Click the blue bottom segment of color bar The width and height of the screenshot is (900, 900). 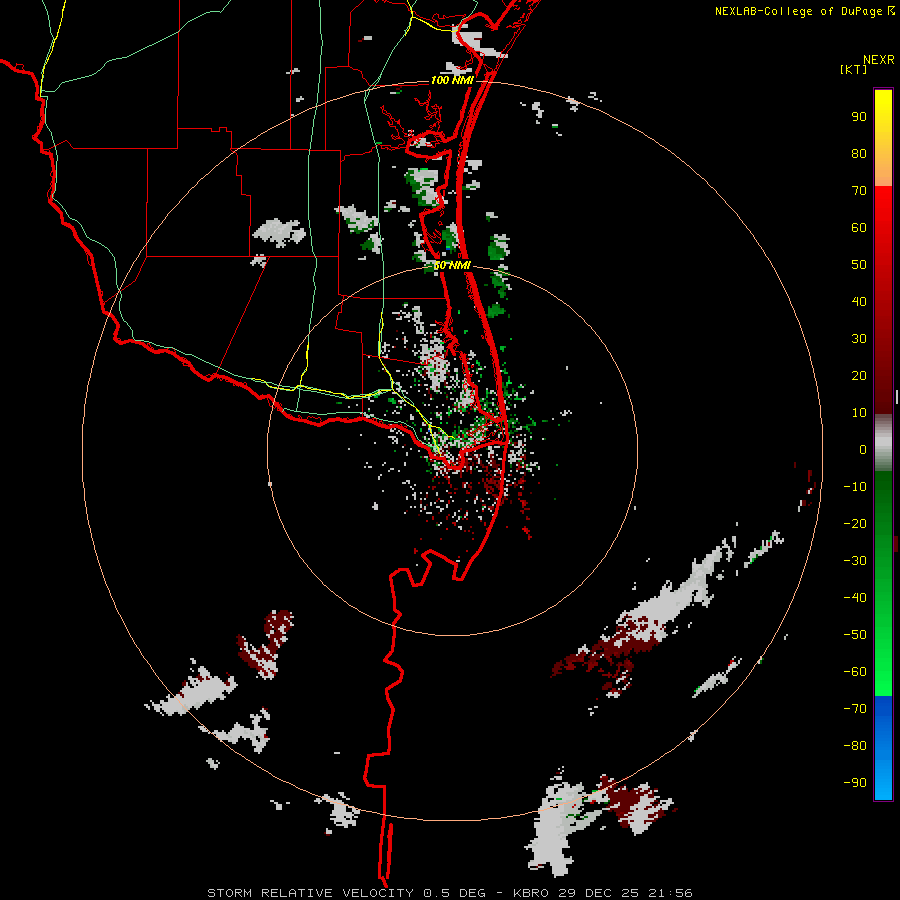883,747
